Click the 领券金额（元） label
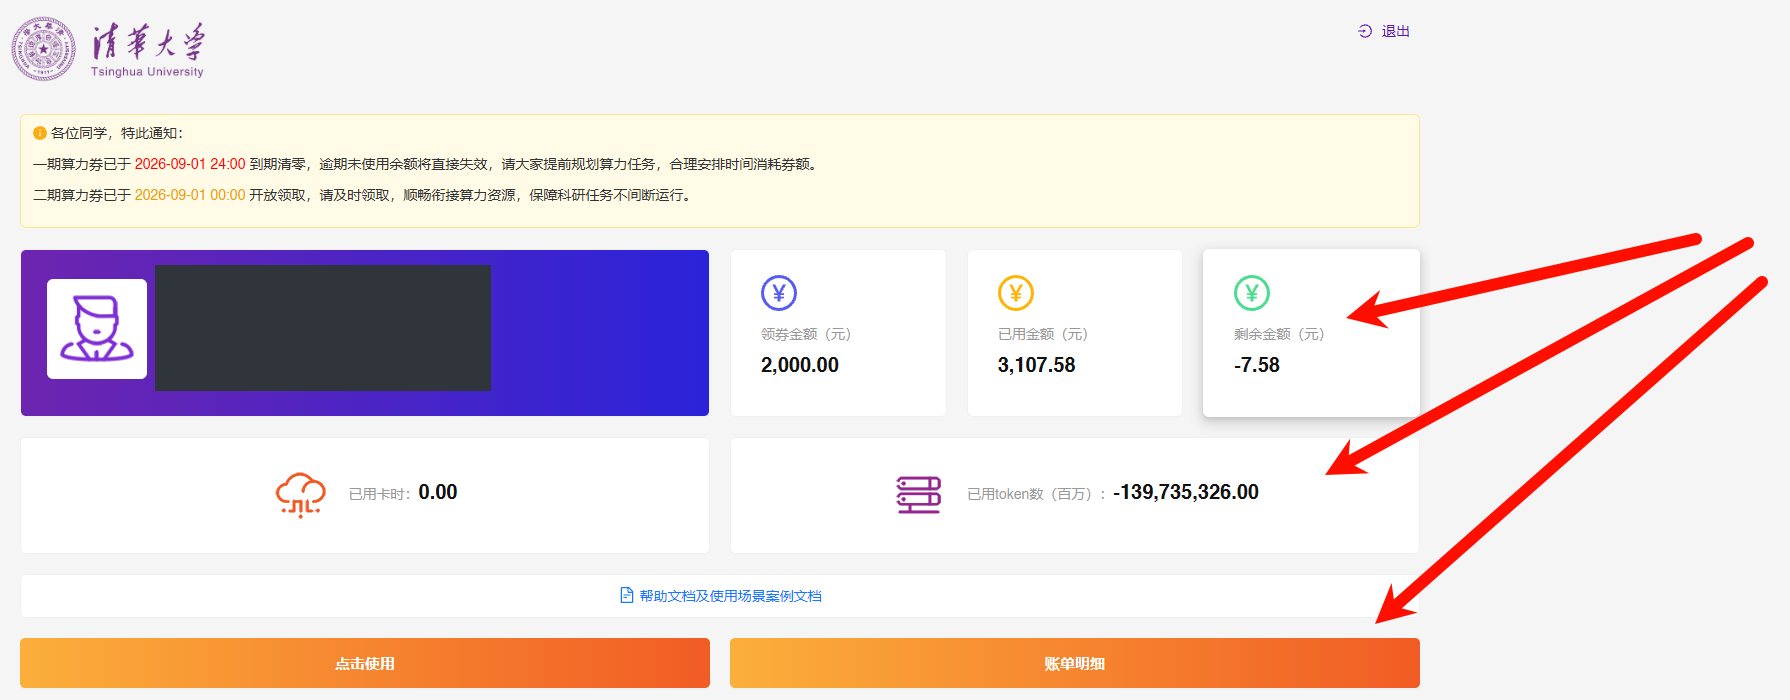The width and height of the screenshot is (1790, 700). point(806,334)
